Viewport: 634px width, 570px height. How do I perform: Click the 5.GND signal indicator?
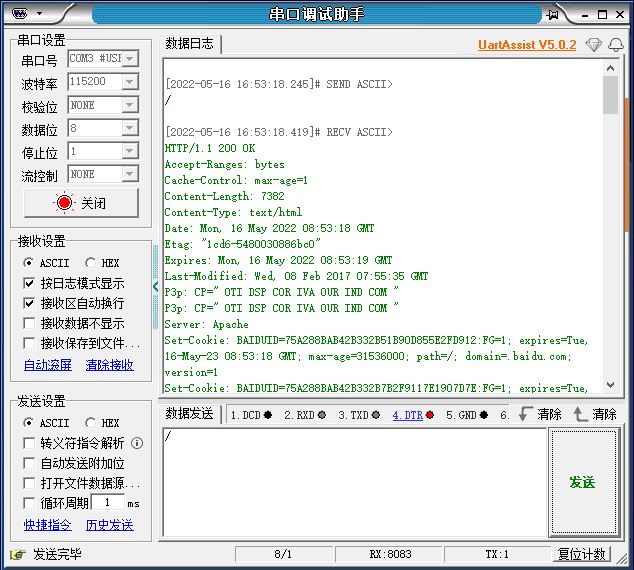pos(467,415)
